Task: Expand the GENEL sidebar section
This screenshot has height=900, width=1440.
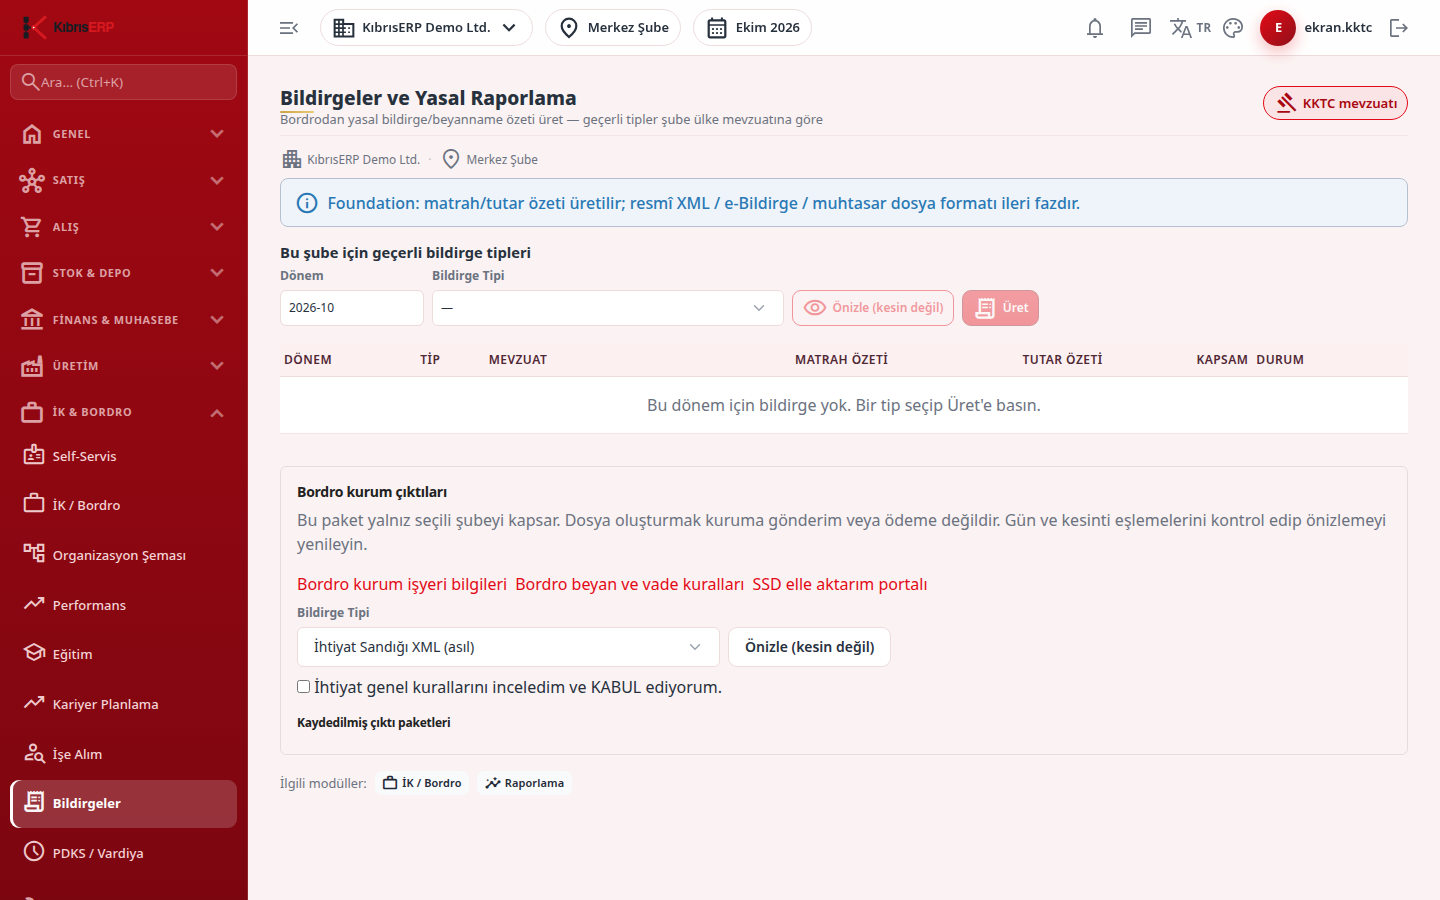Action: point(123,134)
